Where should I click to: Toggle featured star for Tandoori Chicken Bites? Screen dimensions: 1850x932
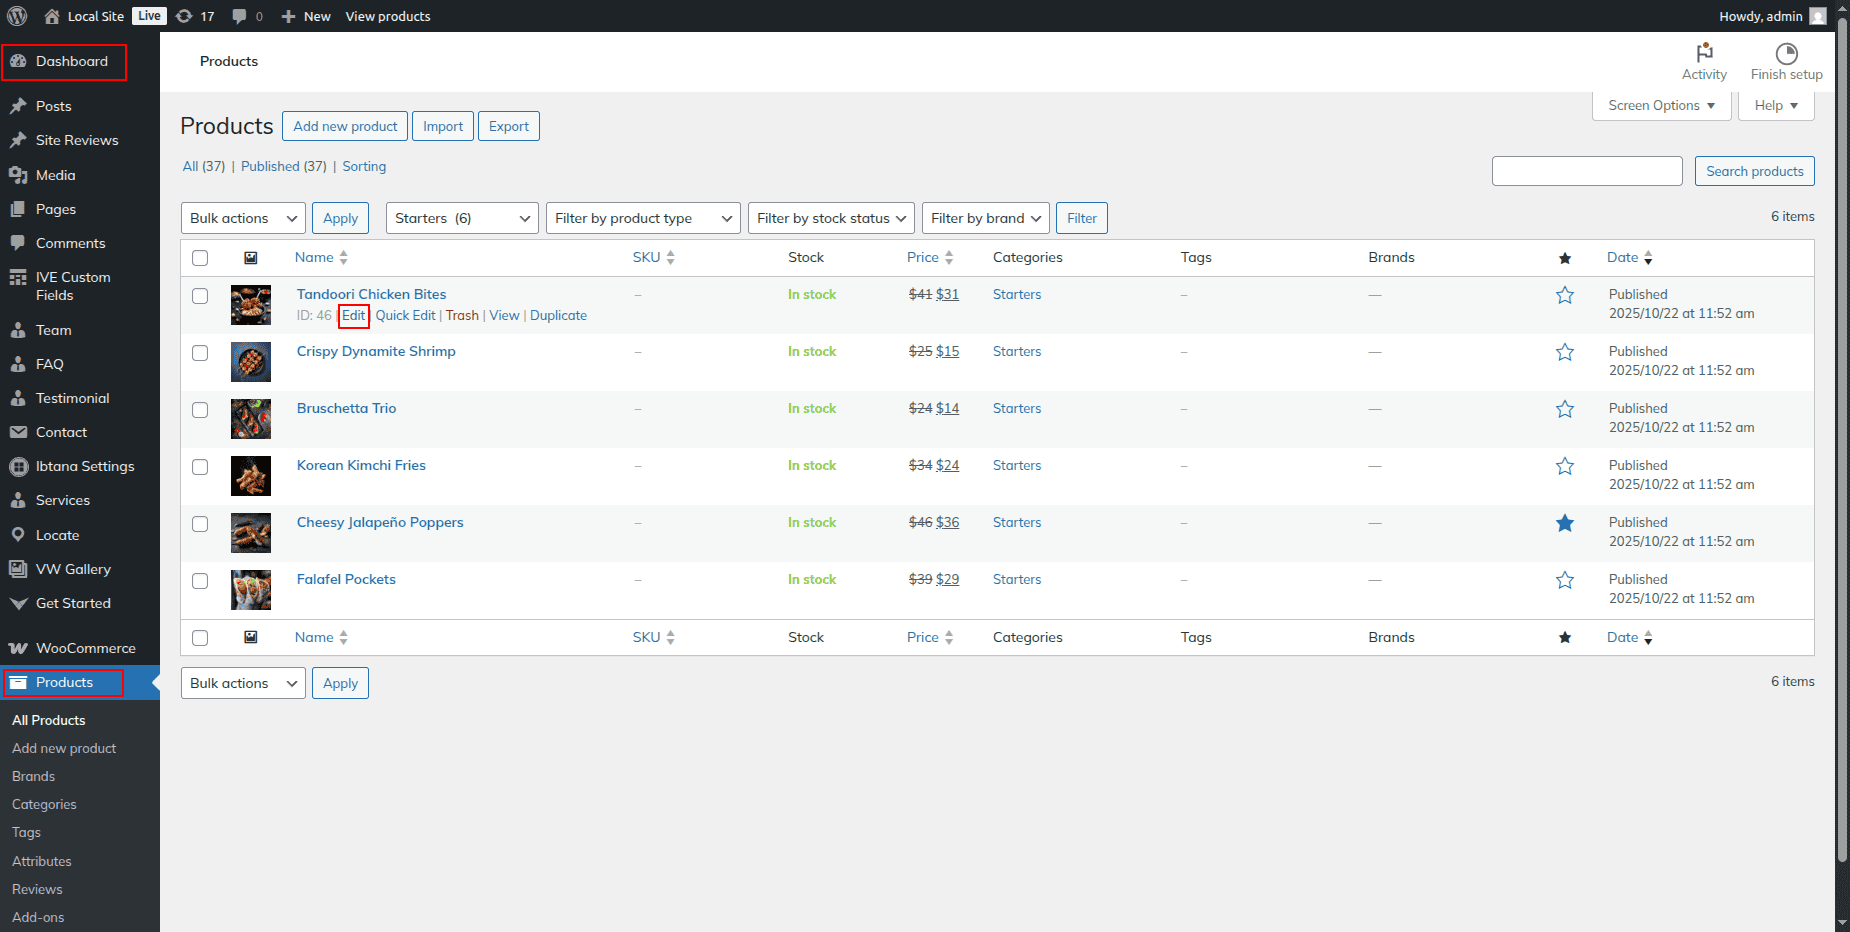coord(1565,295)
